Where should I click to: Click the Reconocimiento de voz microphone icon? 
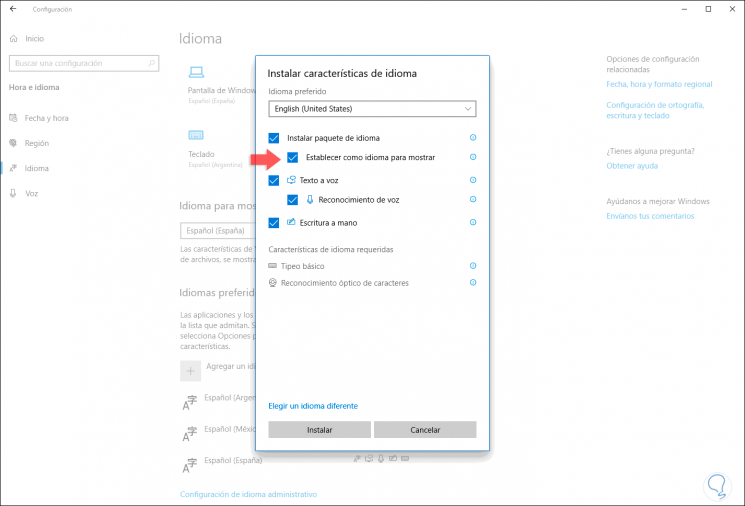tap(310, 200)
